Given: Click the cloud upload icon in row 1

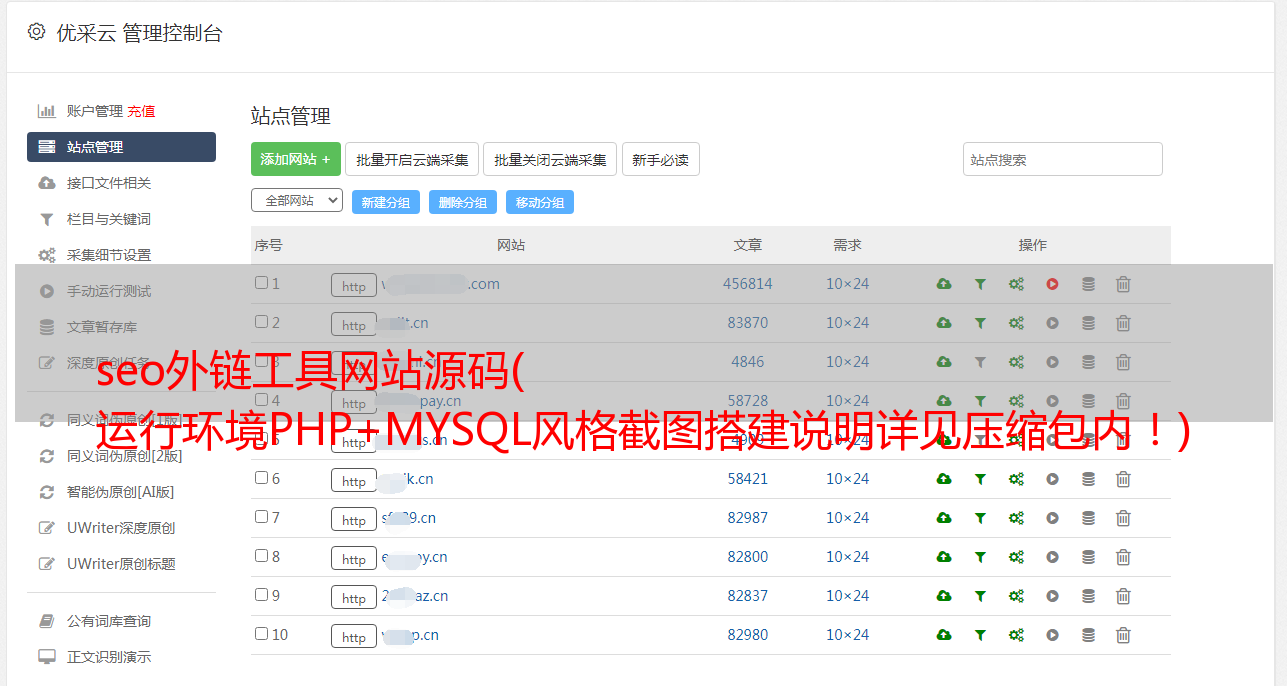Looking at the screenshot, I should [944, 284].
